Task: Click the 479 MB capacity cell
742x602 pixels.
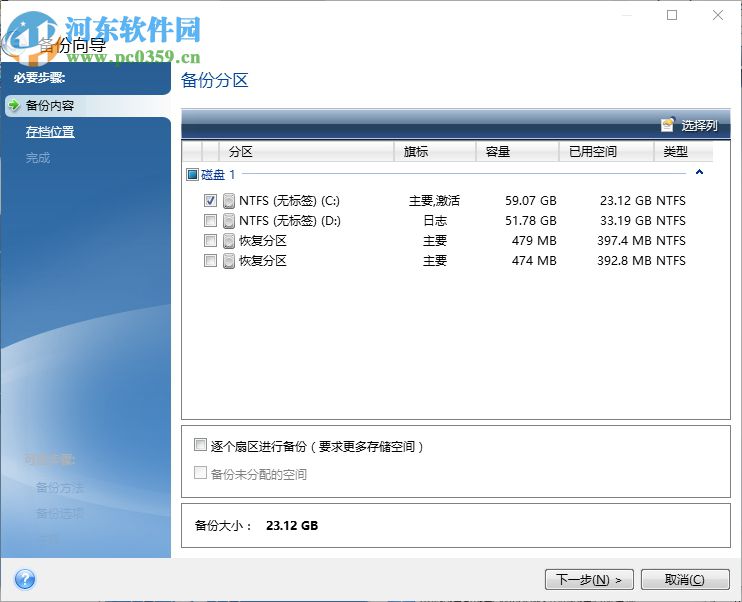Action: [534, 241]
